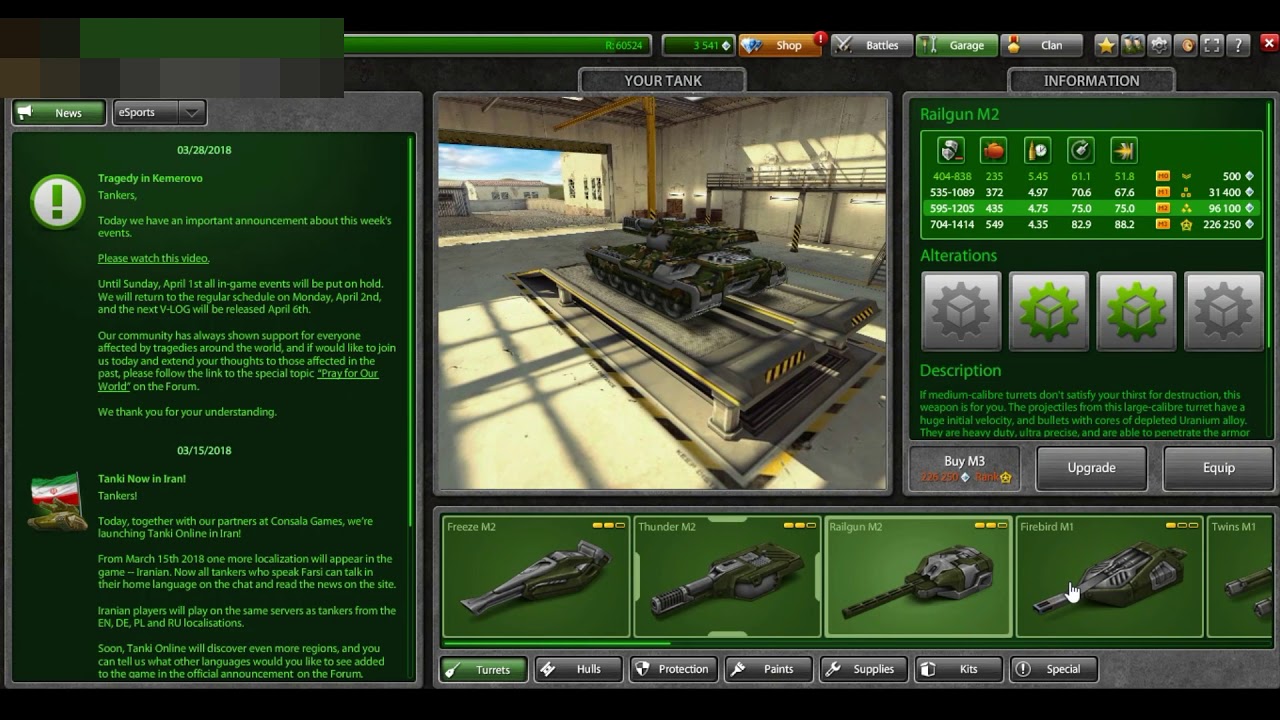1280x720 pixels.
Task: Click the reload time bullet-clock icon
Action: point(1038,151)
